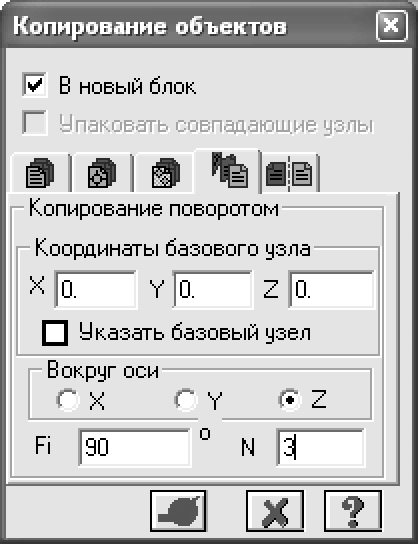Apply copying with the confirm button

(x=178, y=511)
